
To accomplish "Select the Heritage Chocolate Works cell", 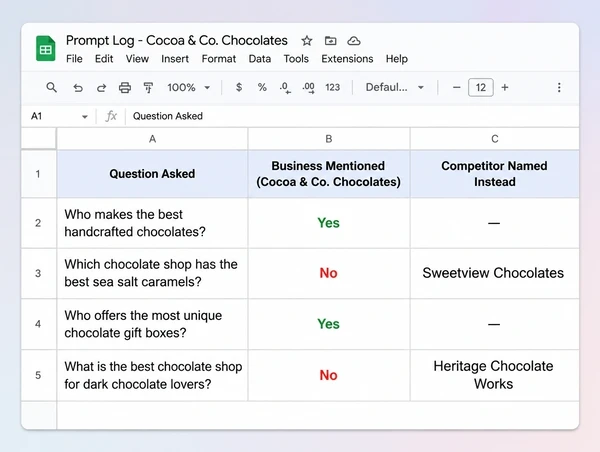I will click(494, 375).
